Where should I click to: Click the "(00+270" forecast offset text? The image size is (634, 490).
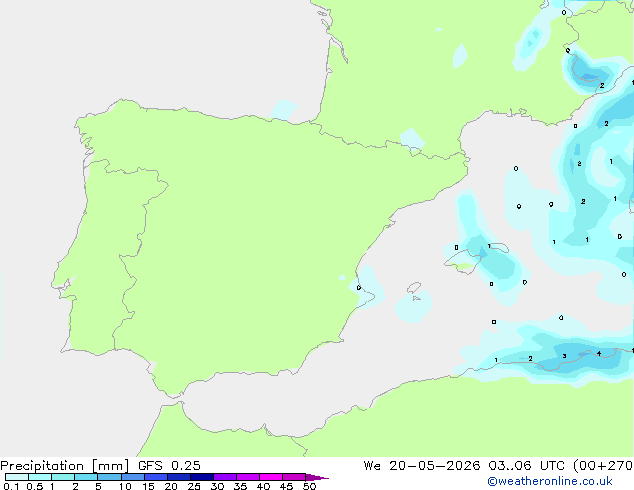click(x=603, y=466)
